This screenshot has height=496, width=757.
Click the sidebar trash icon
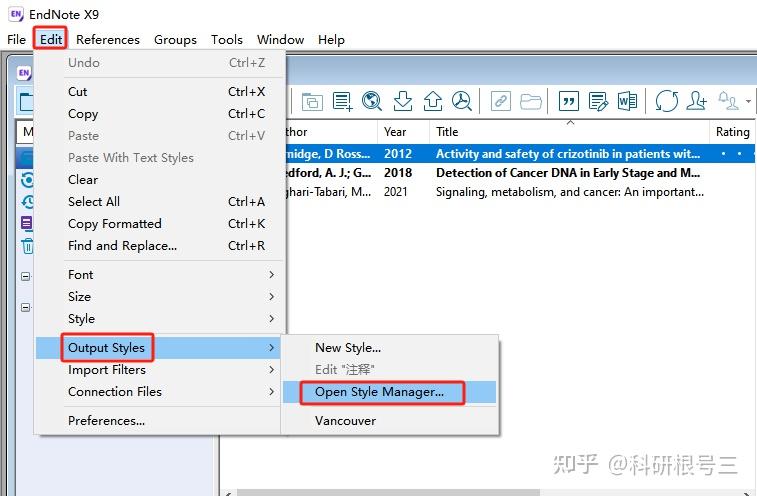[x=27, y=246]
